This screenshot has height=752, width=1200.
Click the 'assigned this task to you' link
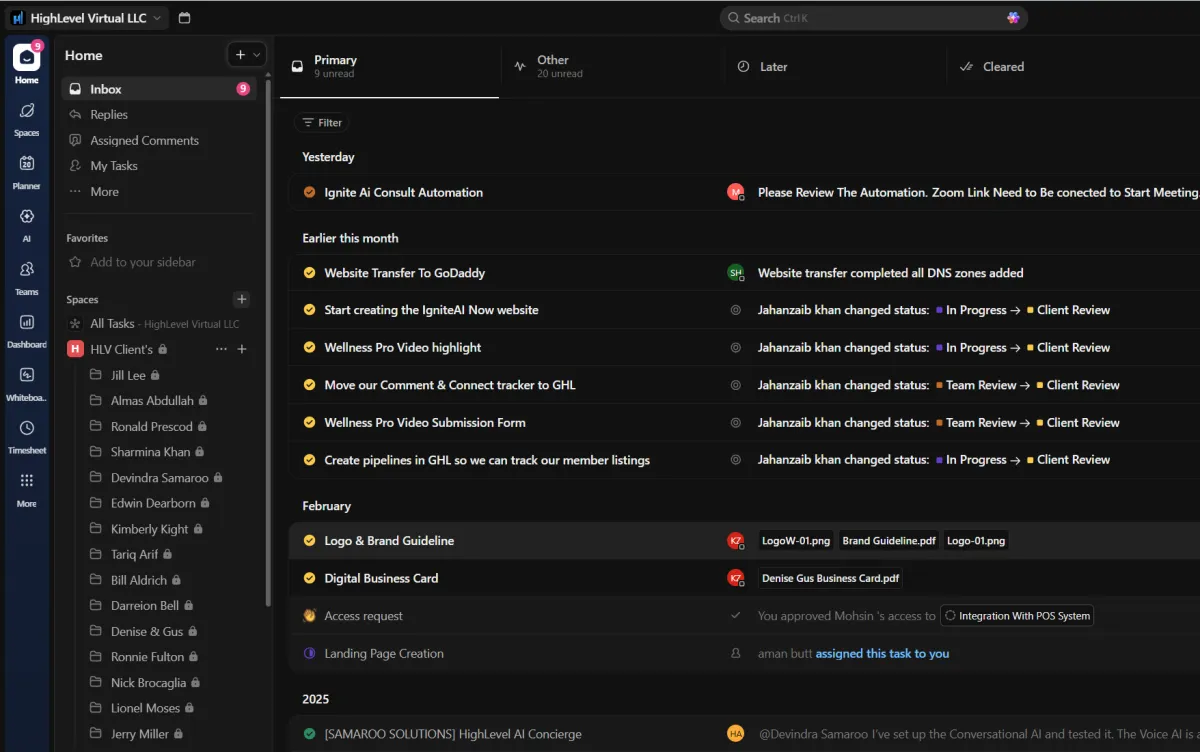882,654
